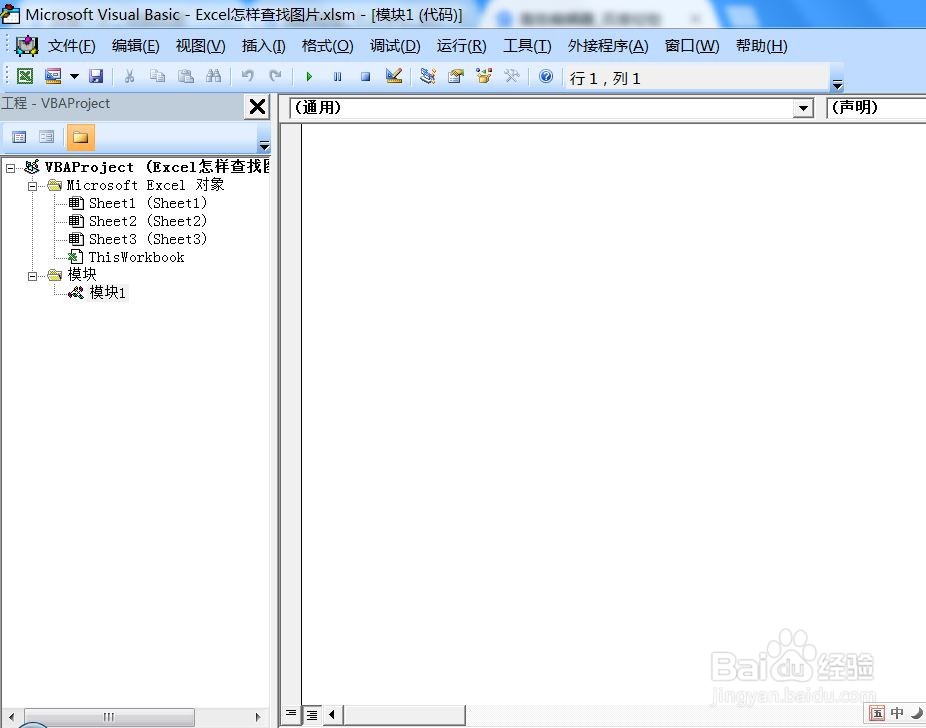
Task: Open 帮助(H) menu
Action: point(761,46)
